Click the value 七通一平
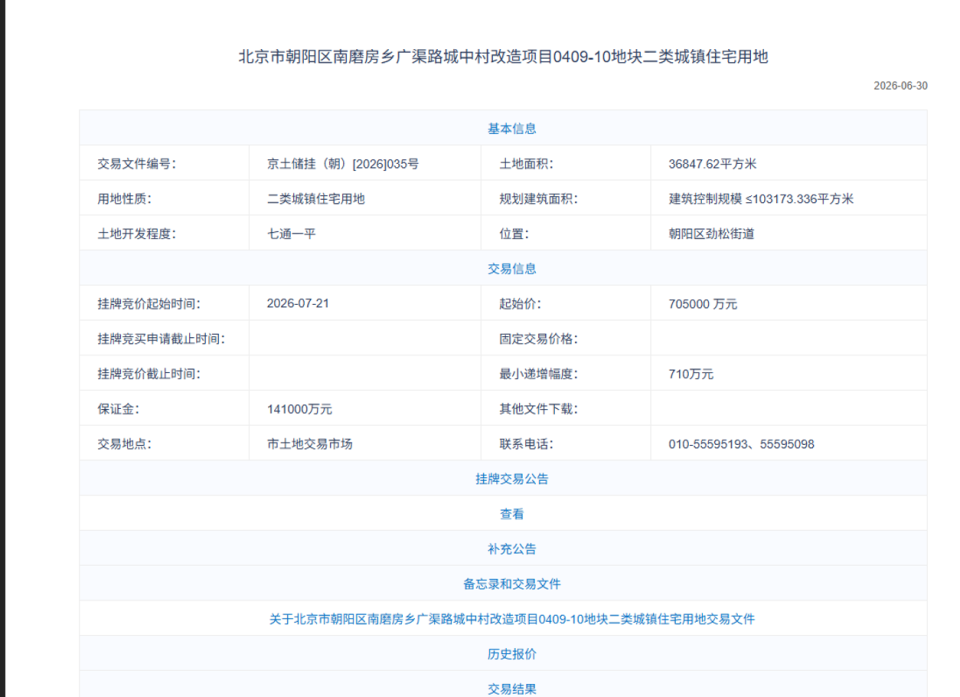 pyautogui.click(x=291, y=234)
